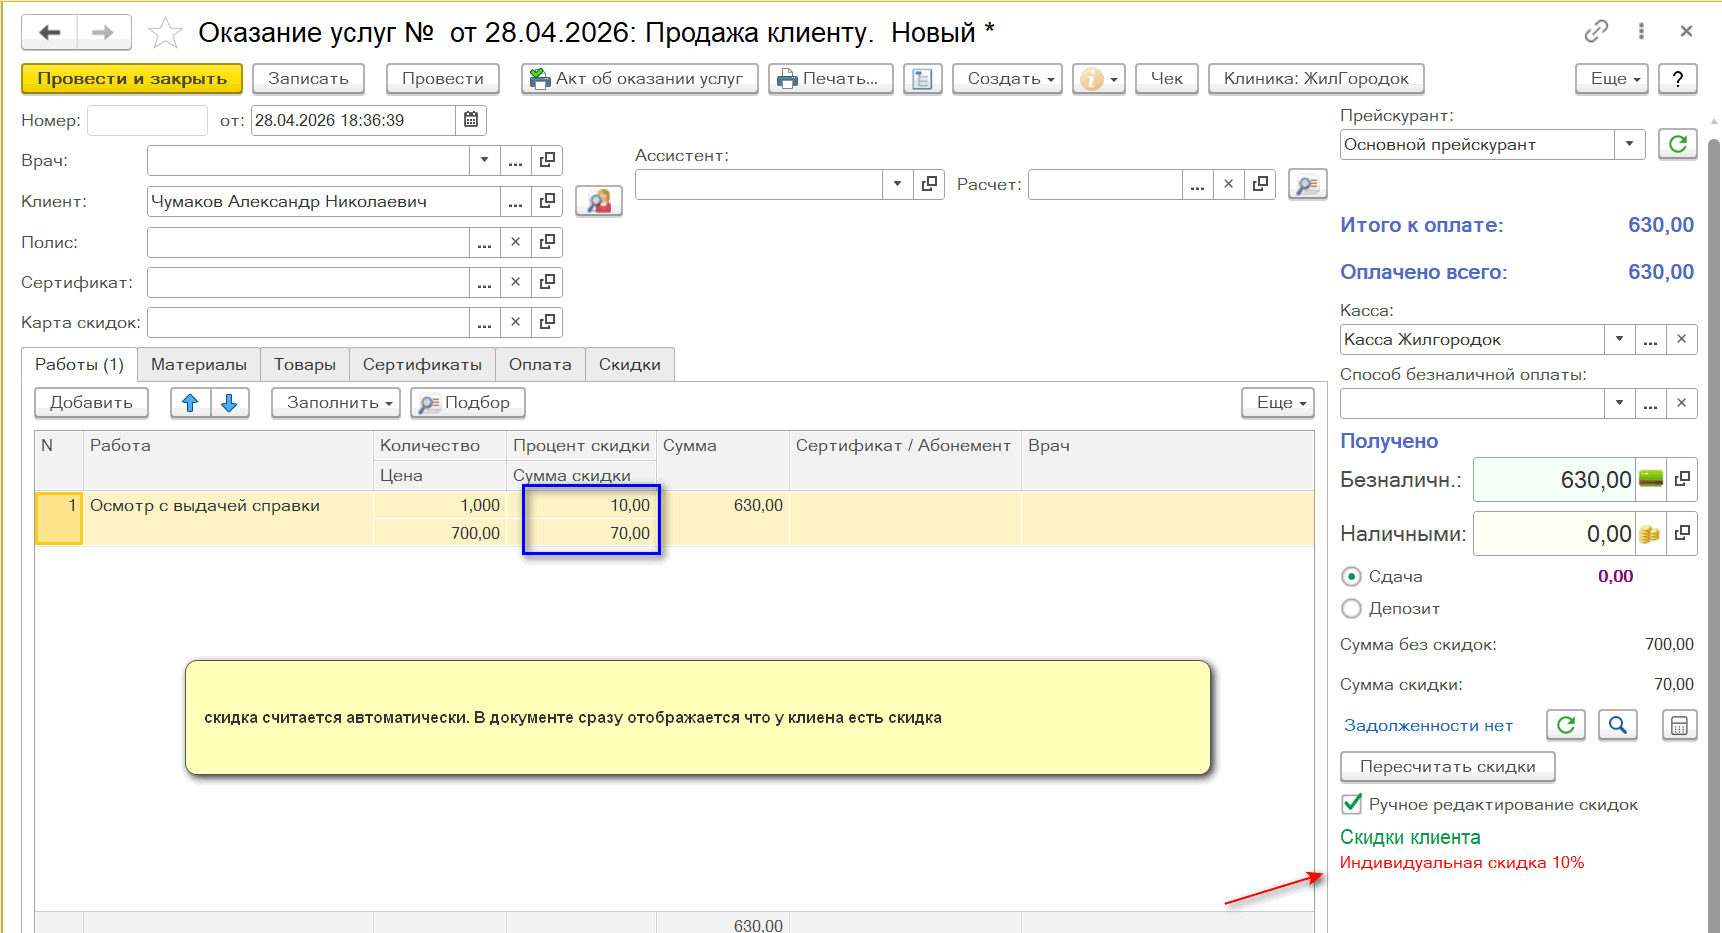Image resolution: width=1722 pixels, height=933 pixels.
Task: Select the Депозит radio button
Action: pyautogui.click(x=1352, y=608)
